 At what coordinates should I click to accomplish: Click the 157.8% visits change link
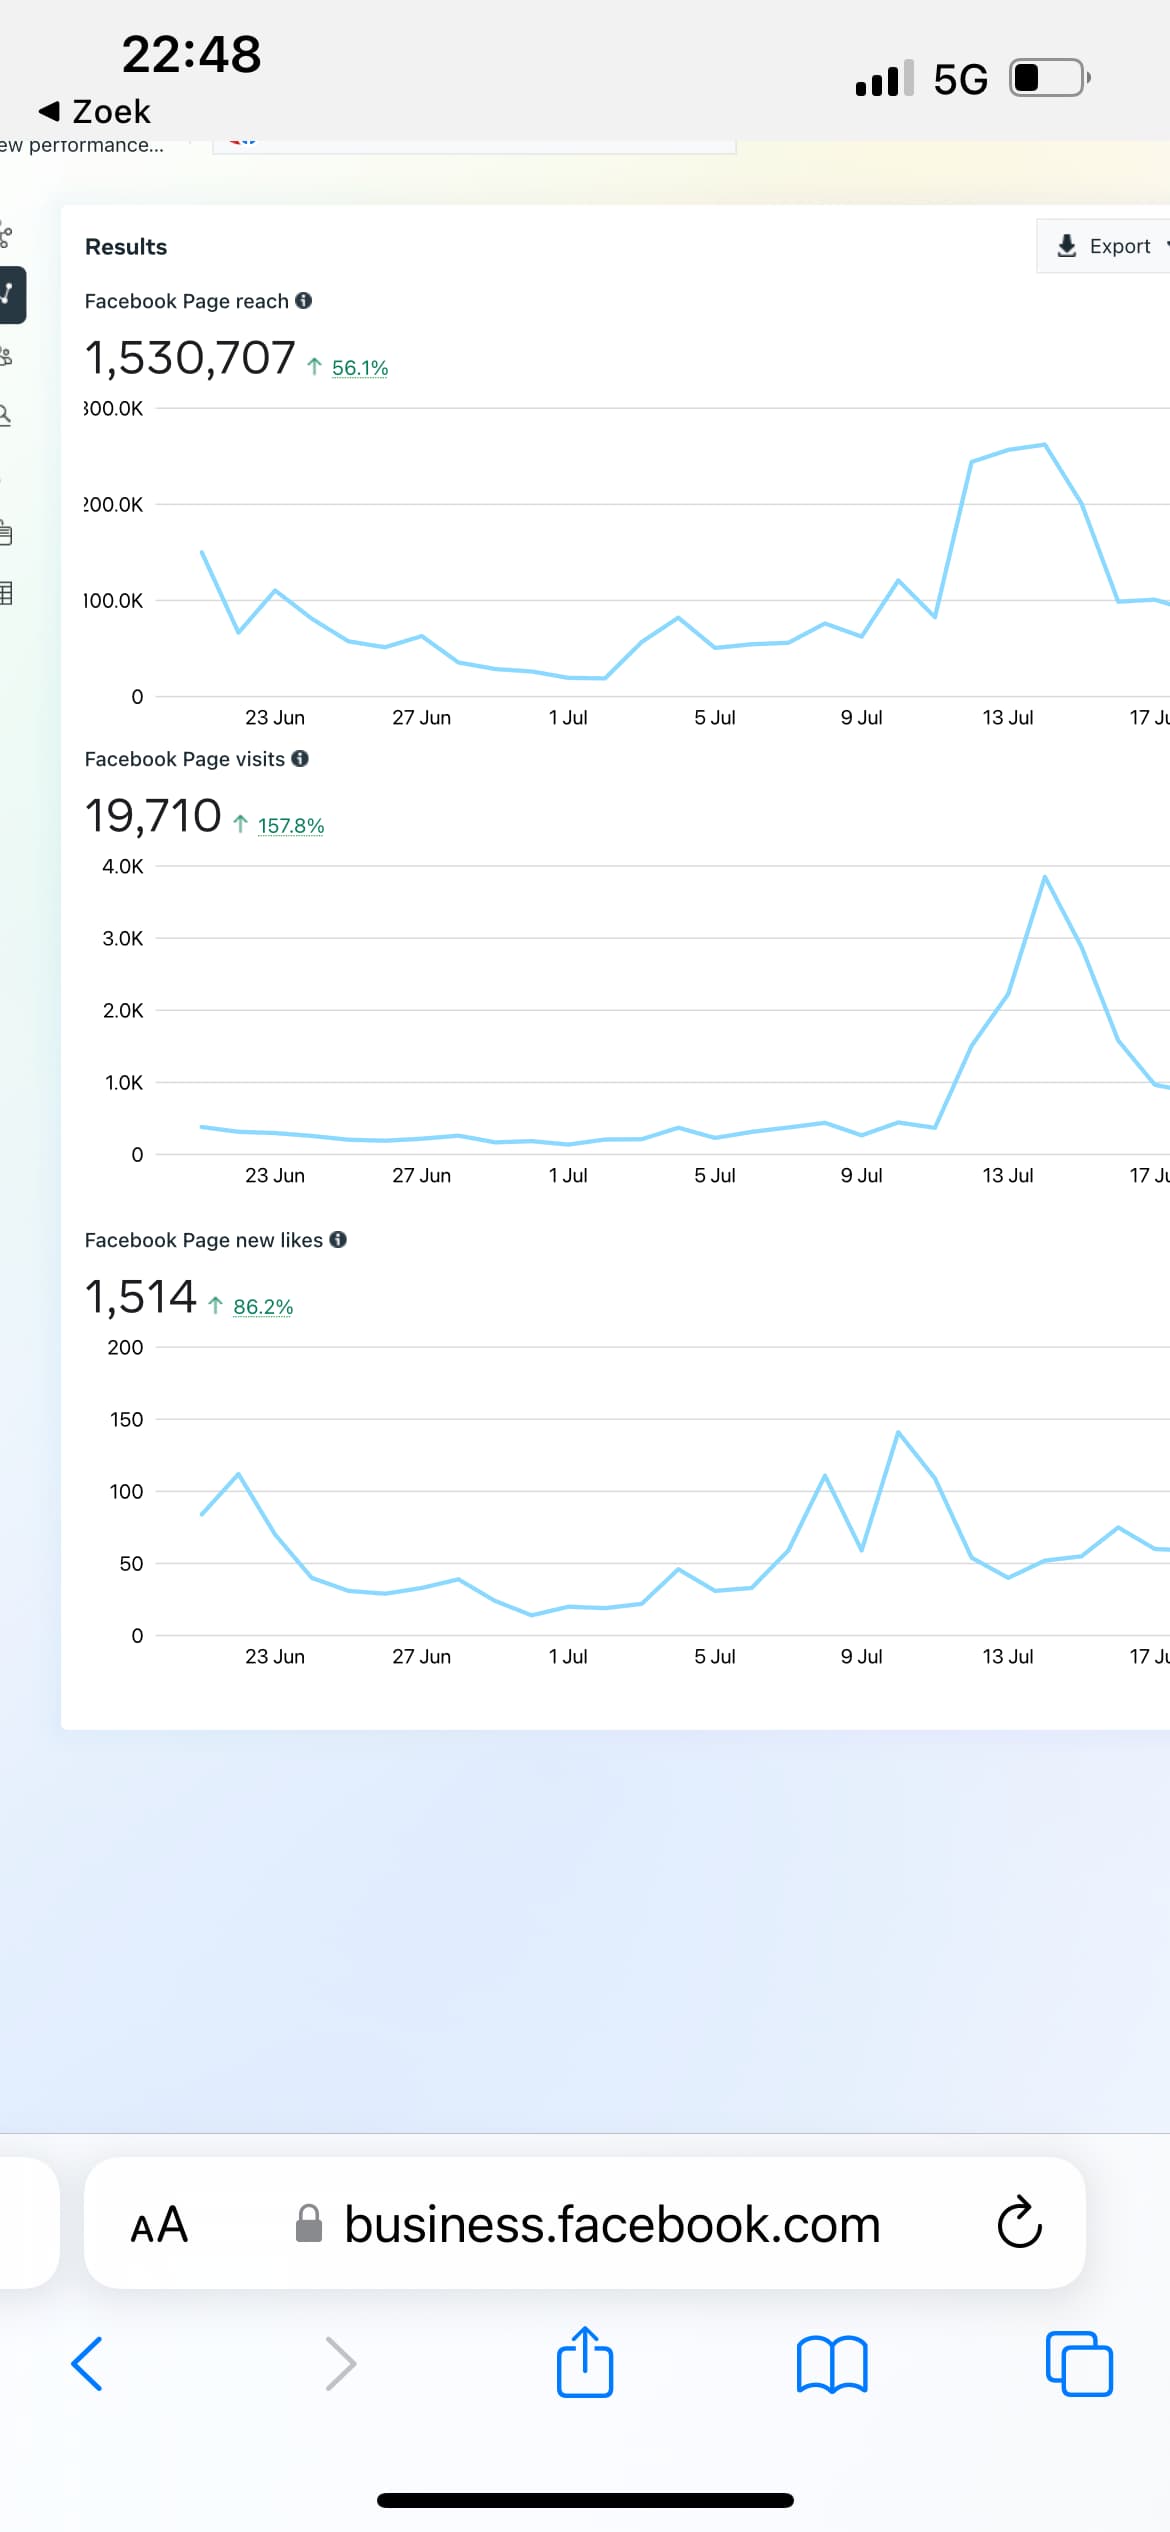[x=290, y=826]
